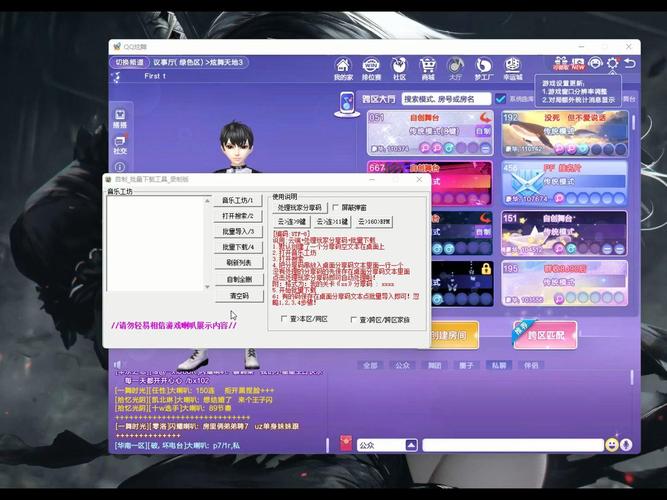The width and height of the screenshot is (667, 500).
Task: Select 公众 chat tab
Action: (402, 365)
